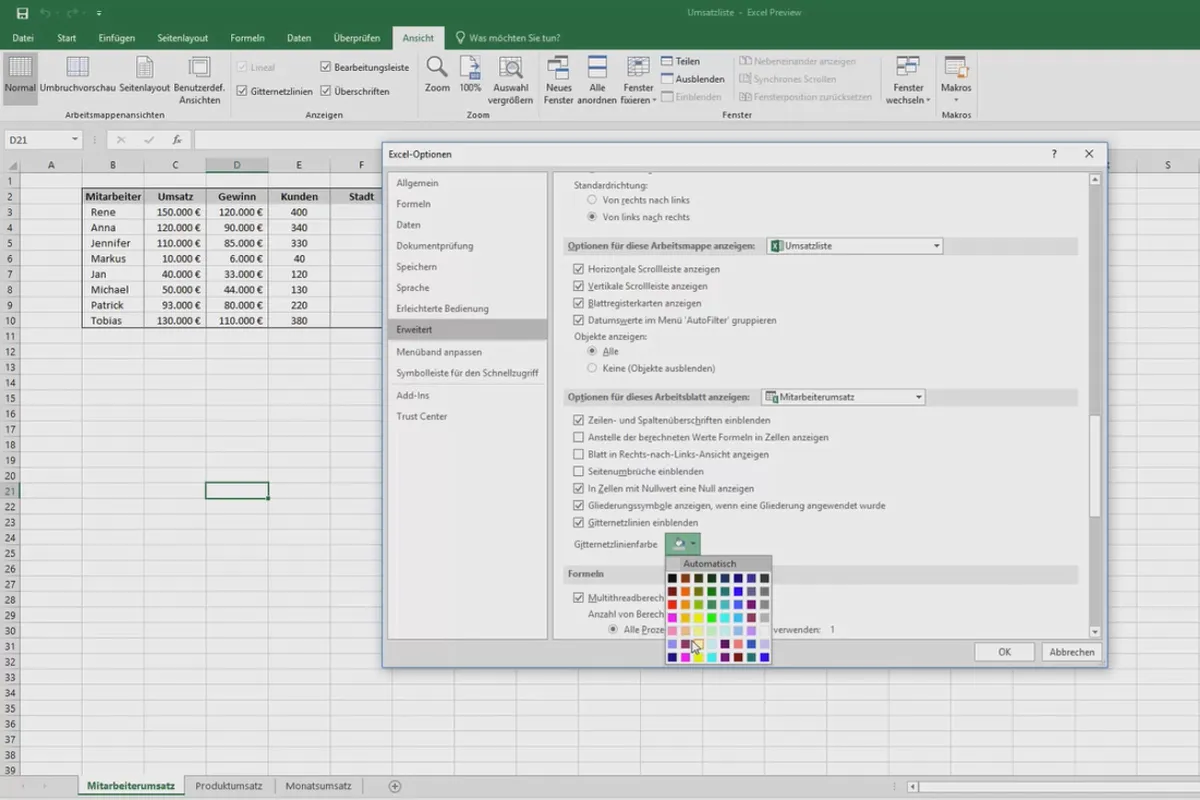This screenshot has height=800, width=1200.
Task: Click the Abbrechen button
Action: pyautogui.click(x=1071, y=651)
